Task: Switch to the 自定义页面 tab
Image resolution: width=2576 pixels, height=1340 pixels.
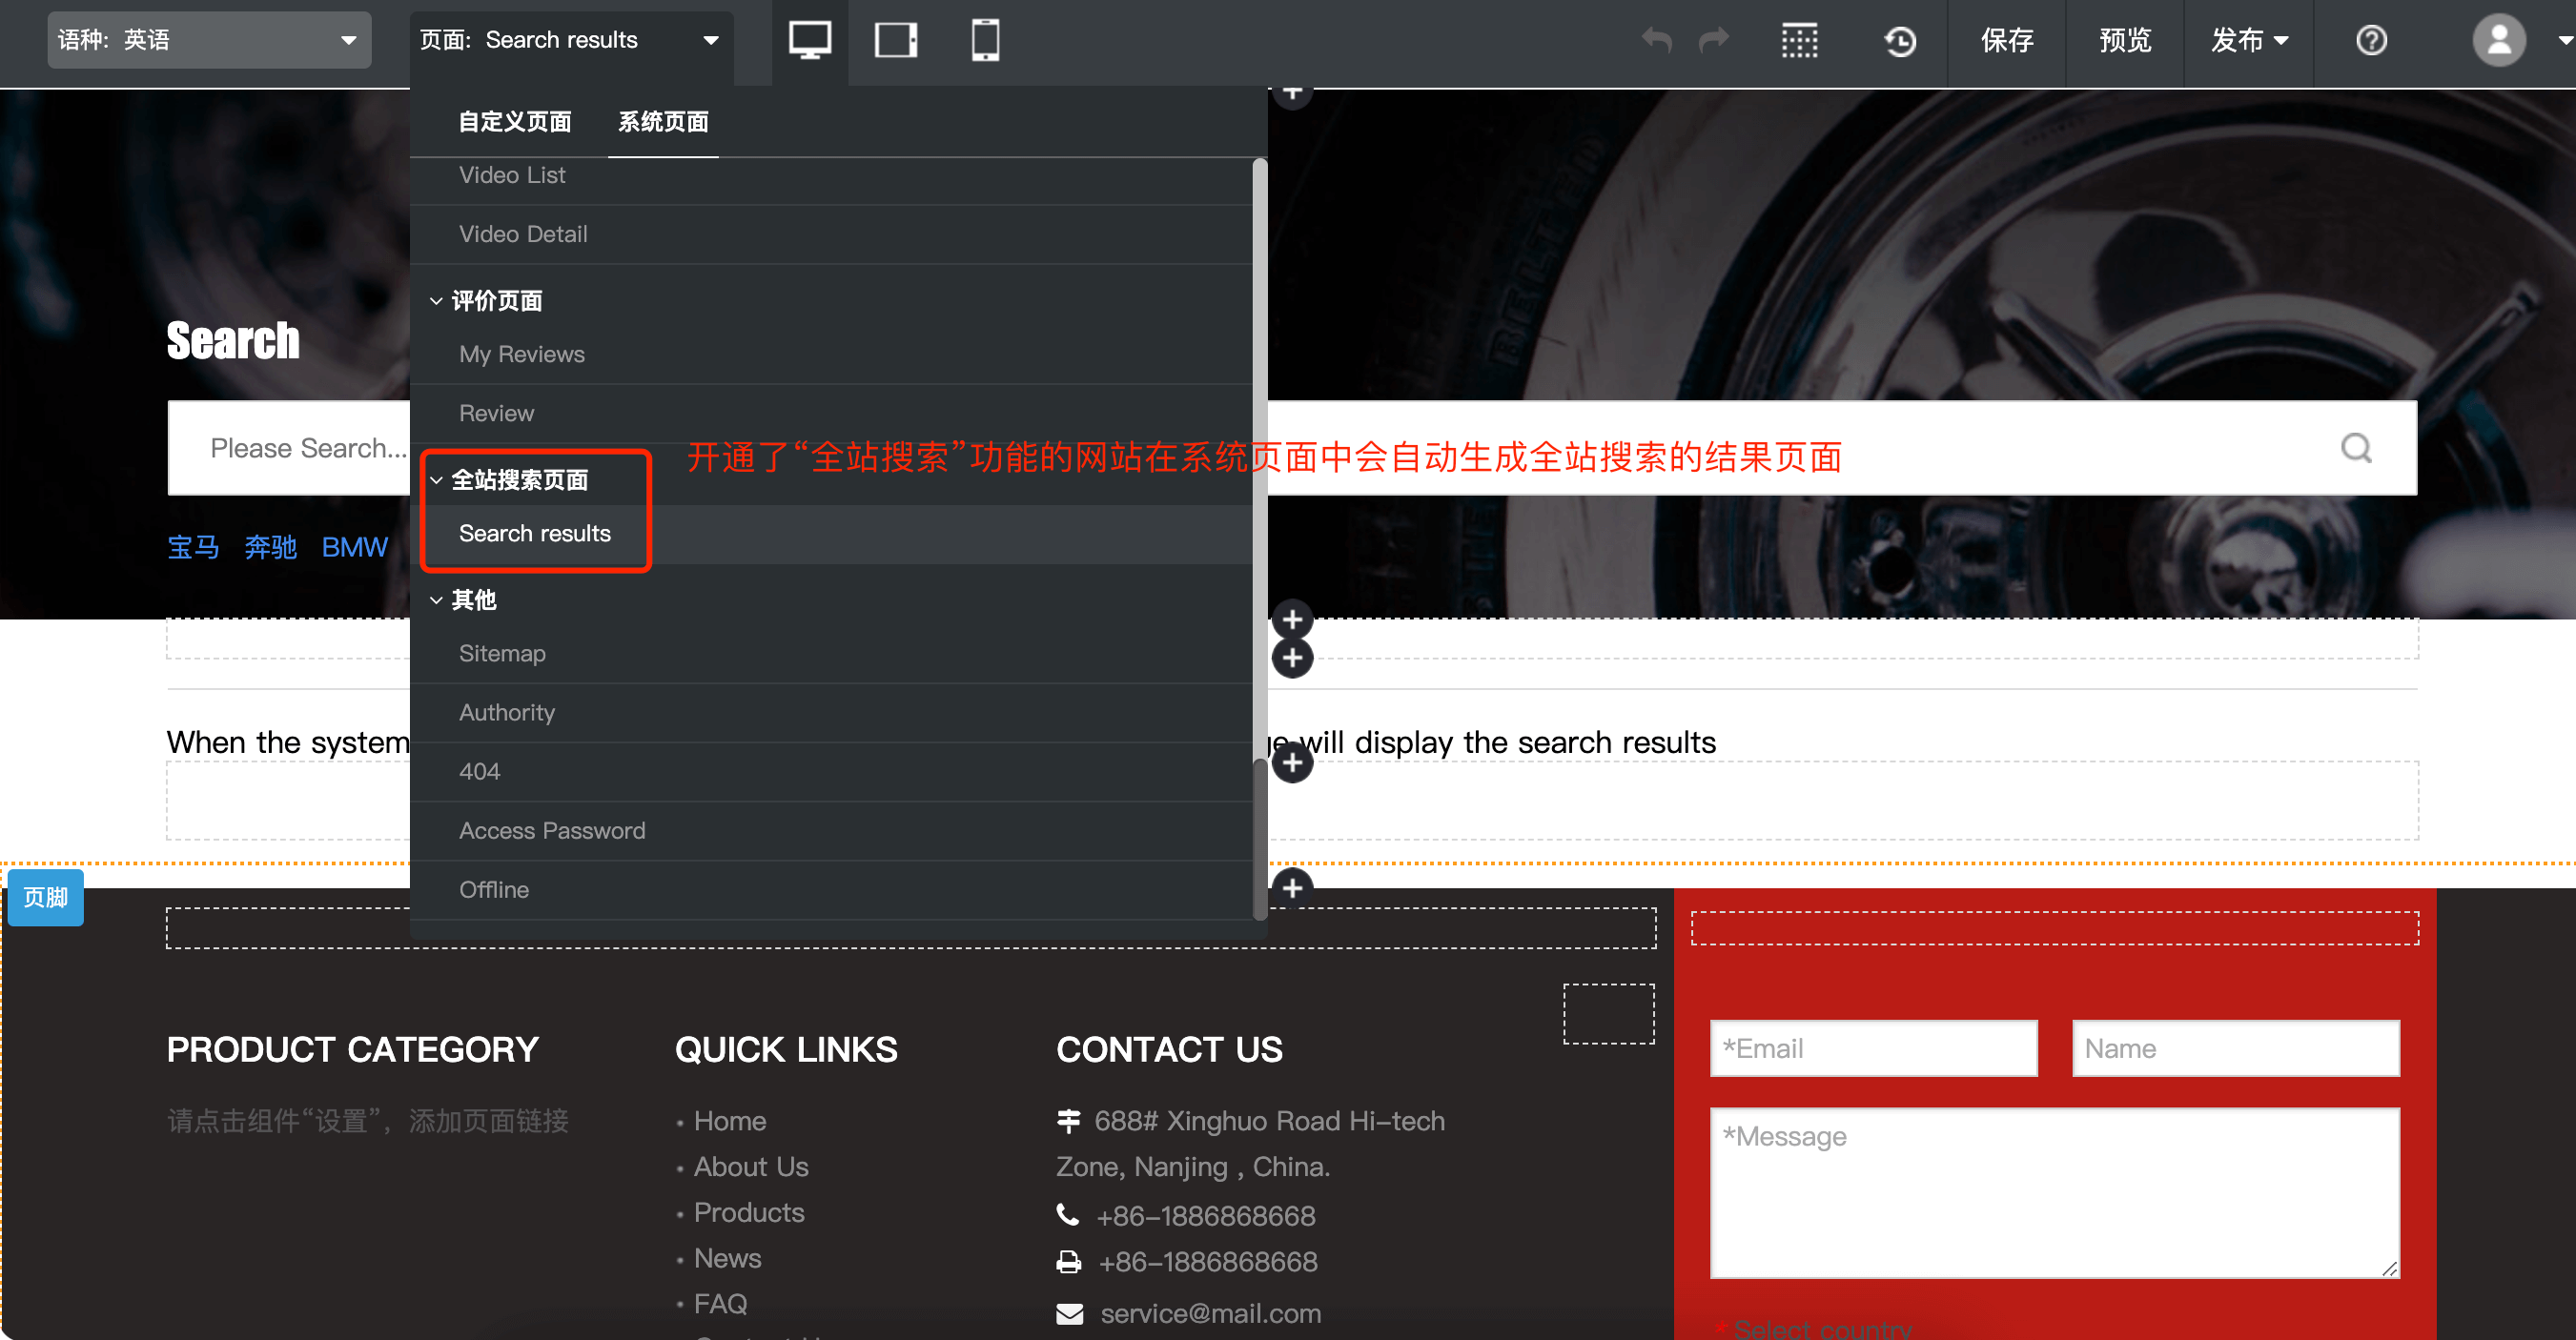Action: [x=515, y=121]
